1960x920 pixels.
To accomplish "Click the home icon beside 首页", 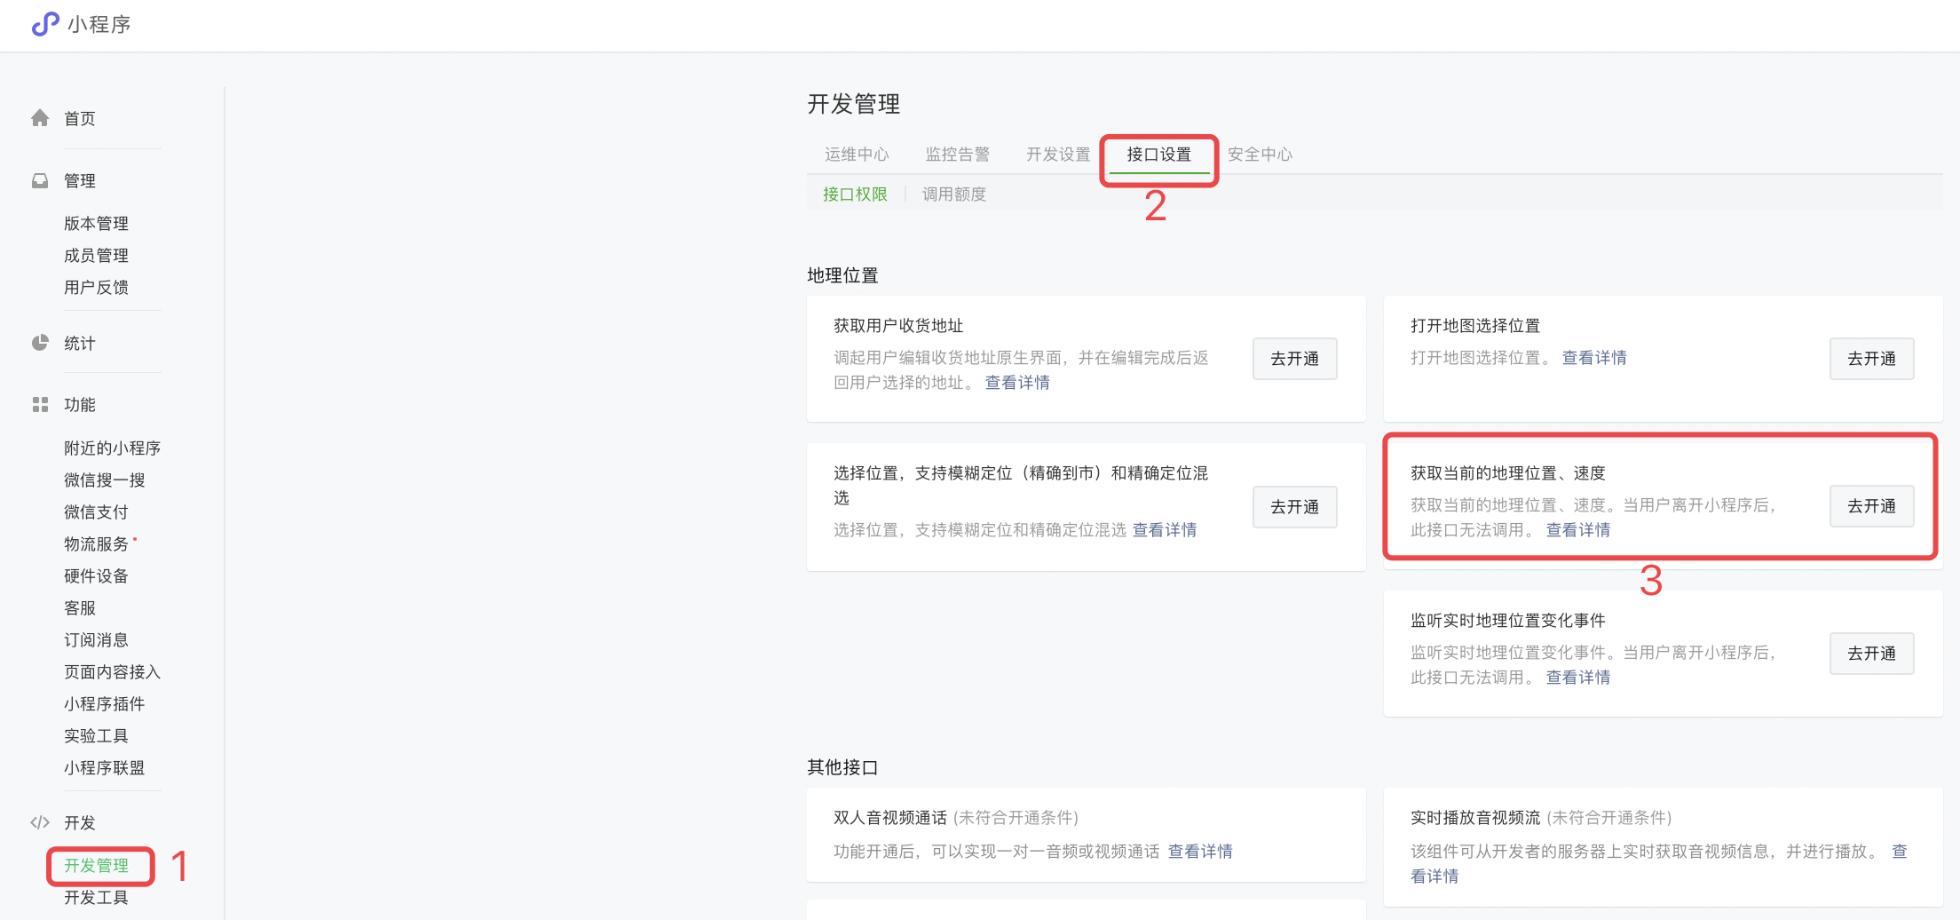I will (x=40, y=118).
